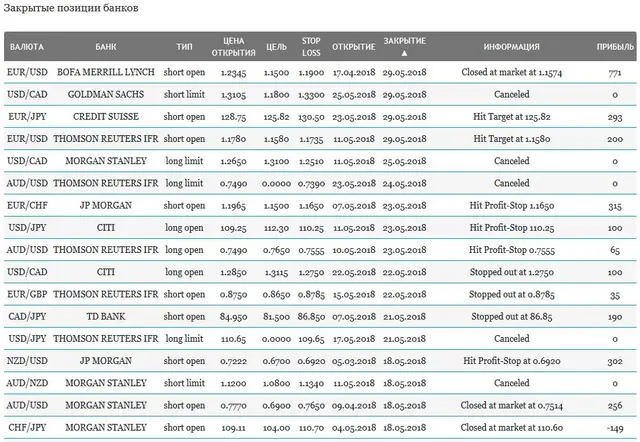The width and height of the screenshot is (640, 442).
Task: Click the 256 profit value
Action: 615,406
